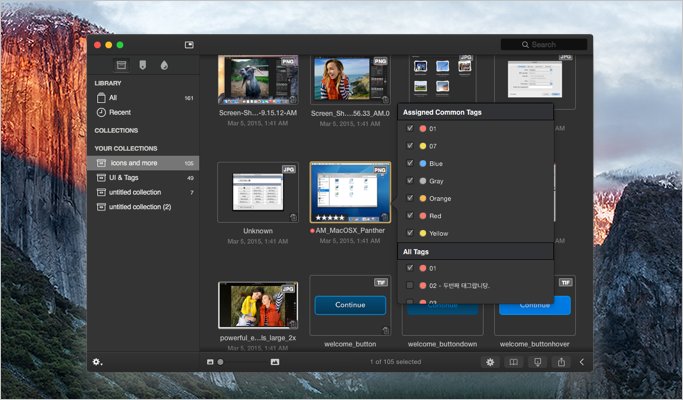
Task: Select the powerful_e...ls_large_2x photo thumbnail
Action: tap(258, 305)
